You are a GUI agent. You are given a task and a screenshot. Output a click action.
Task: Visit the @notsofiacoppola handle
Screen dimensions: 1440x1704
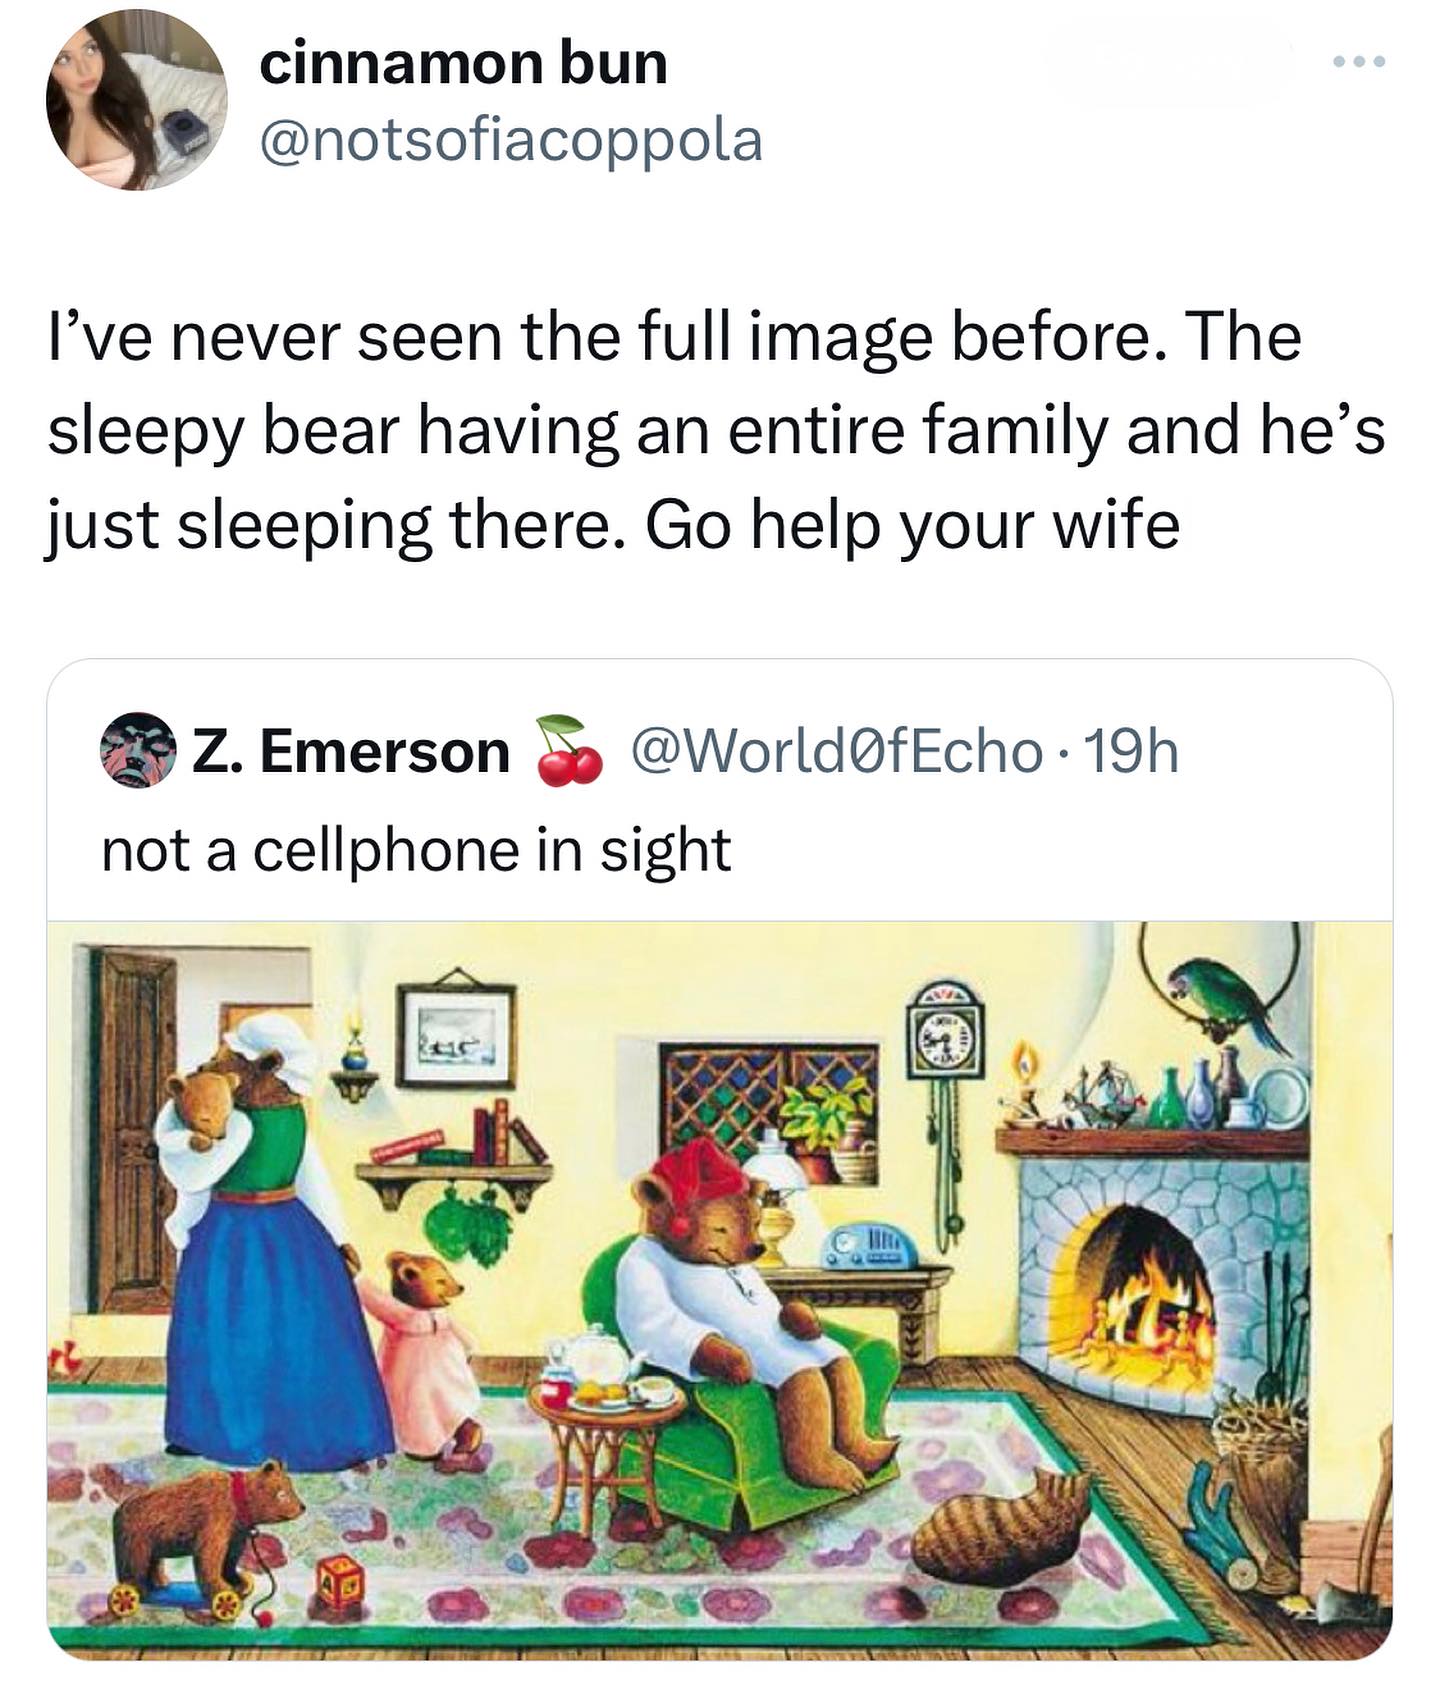(510, 139)
